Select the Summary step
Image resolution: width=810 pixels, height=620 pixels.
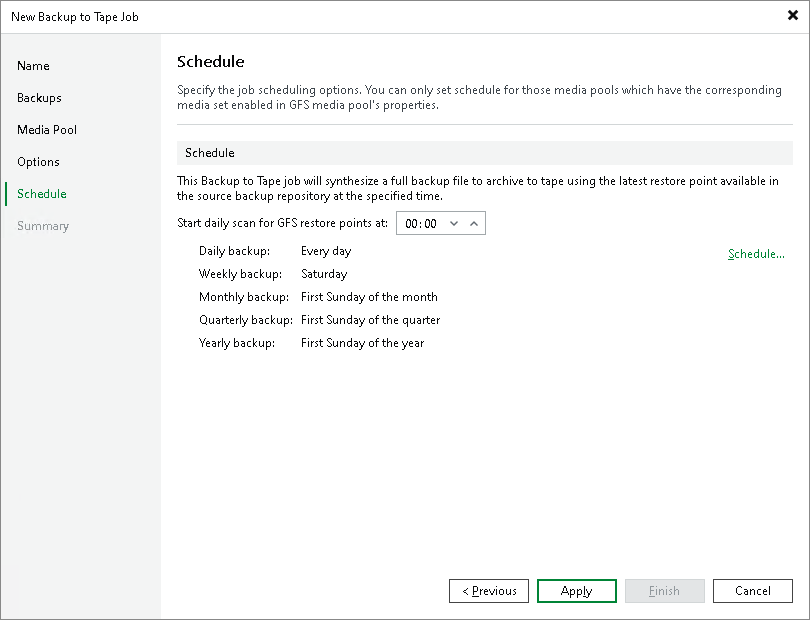pos(43,226)
